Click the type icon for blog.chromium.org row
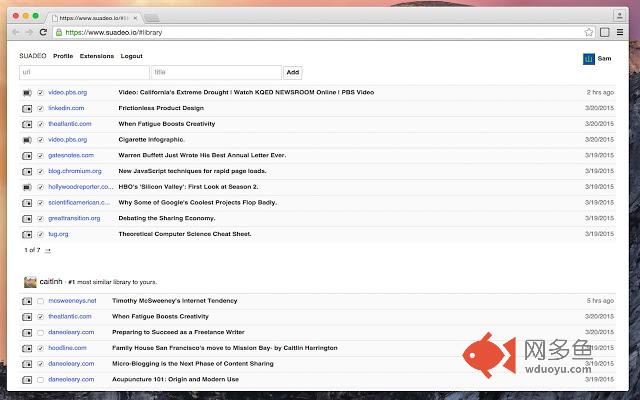Image resolution: width=640 pixels, height=400 pixels. pyautogui.click(x=27, y=171)
